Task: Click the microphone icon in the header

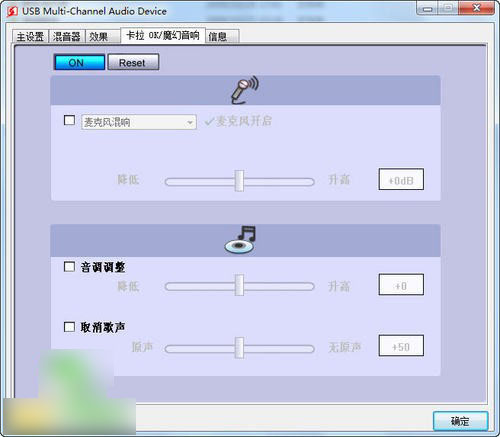Action: coord(245,90)
